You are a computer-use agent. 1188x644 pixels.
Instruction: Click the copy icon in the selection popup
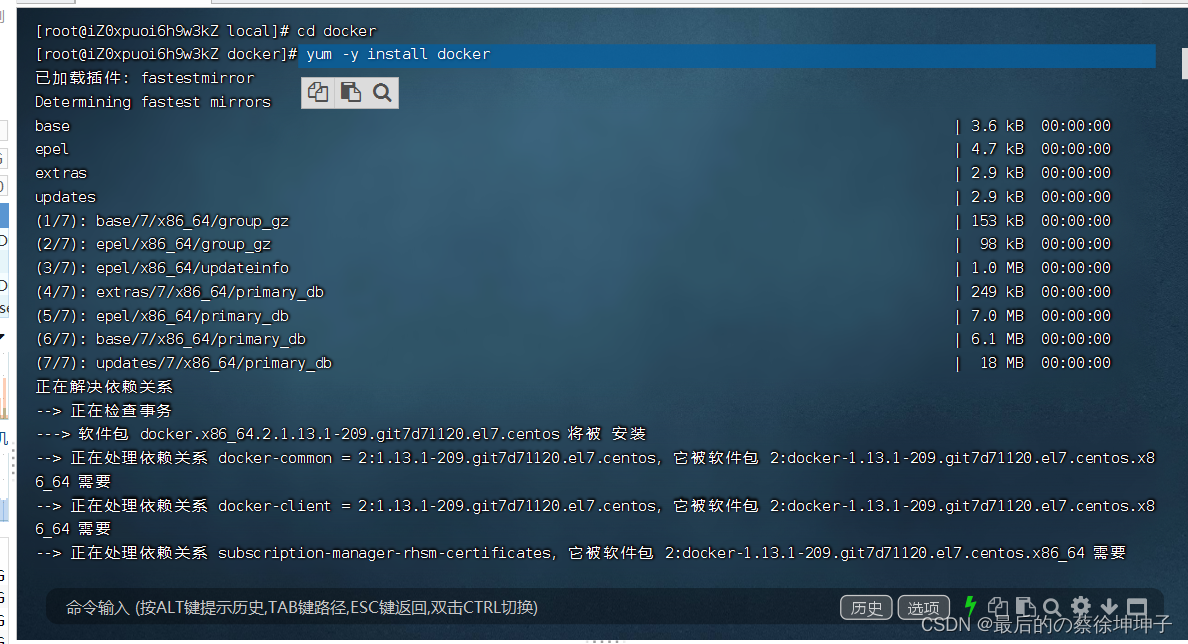[318, 92]
